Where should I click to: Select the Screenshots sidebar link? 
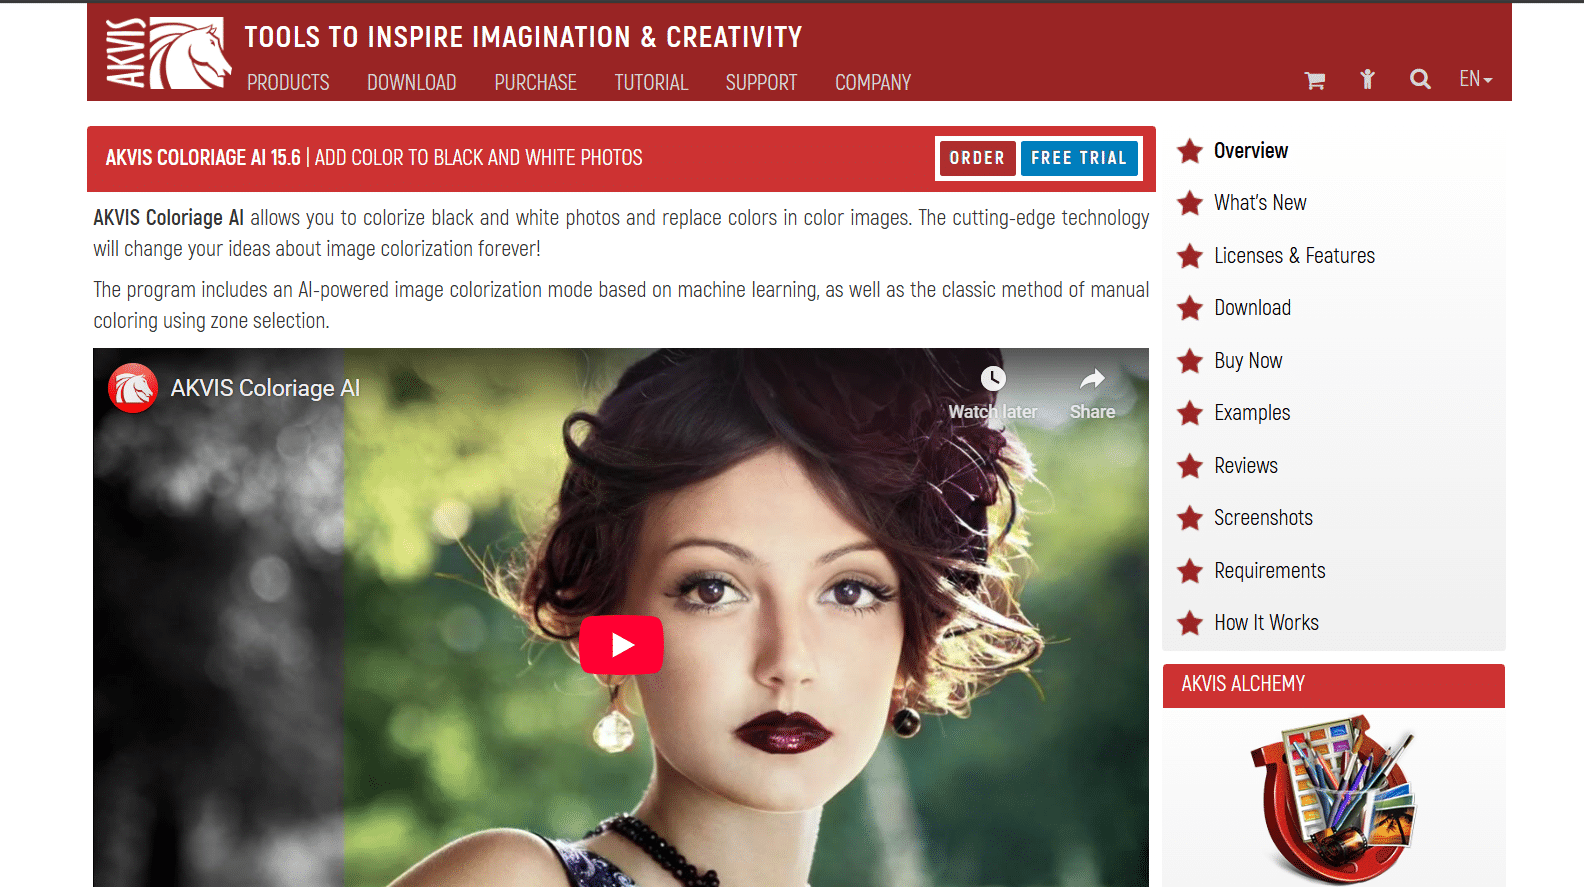tap(1263, 518)
